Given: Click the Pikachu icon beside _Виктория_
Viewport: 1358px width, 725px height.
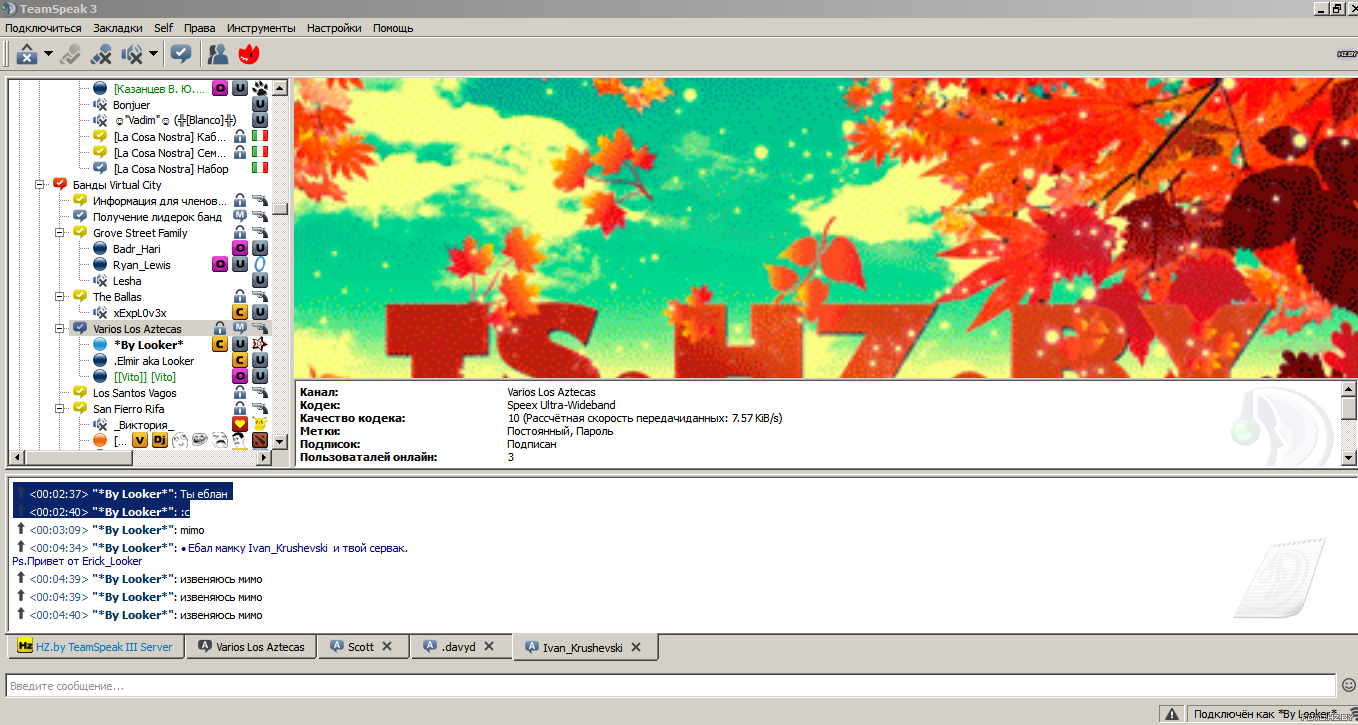Looking at the screenshot, I should point(260,425).
